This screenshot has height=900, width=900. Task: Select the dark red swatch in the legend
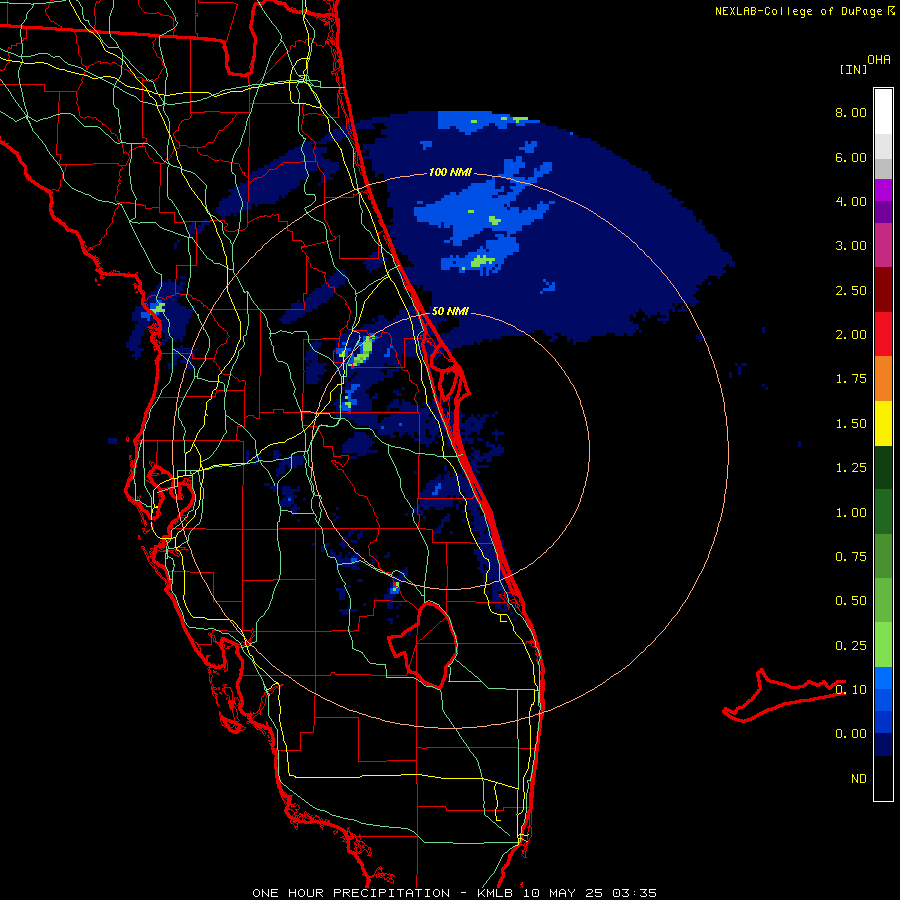(x=883, y=290)
